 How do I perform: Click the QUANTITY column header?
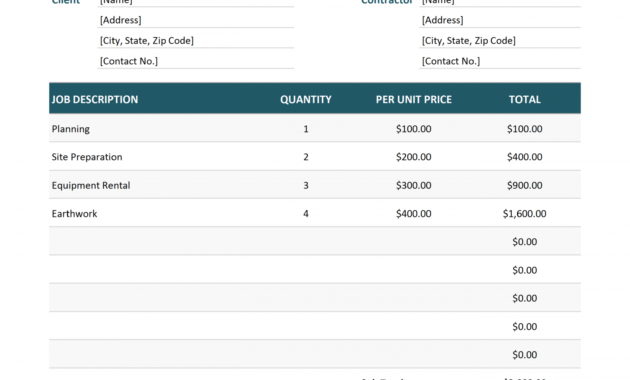pyautogui.click(x=306, y=99)
